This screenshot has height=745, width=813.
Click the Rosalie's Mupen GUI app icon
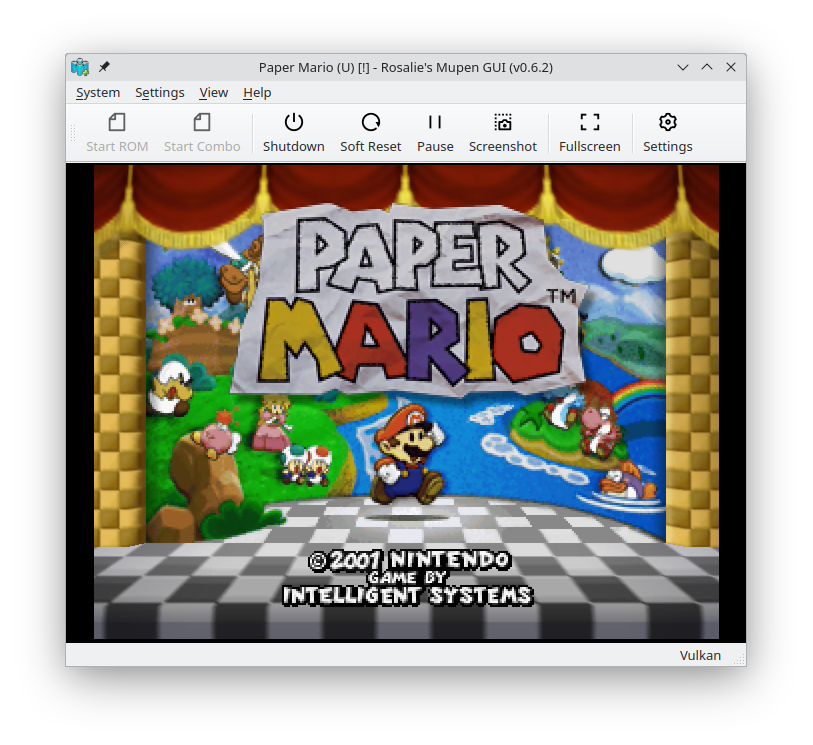point(80,67)
